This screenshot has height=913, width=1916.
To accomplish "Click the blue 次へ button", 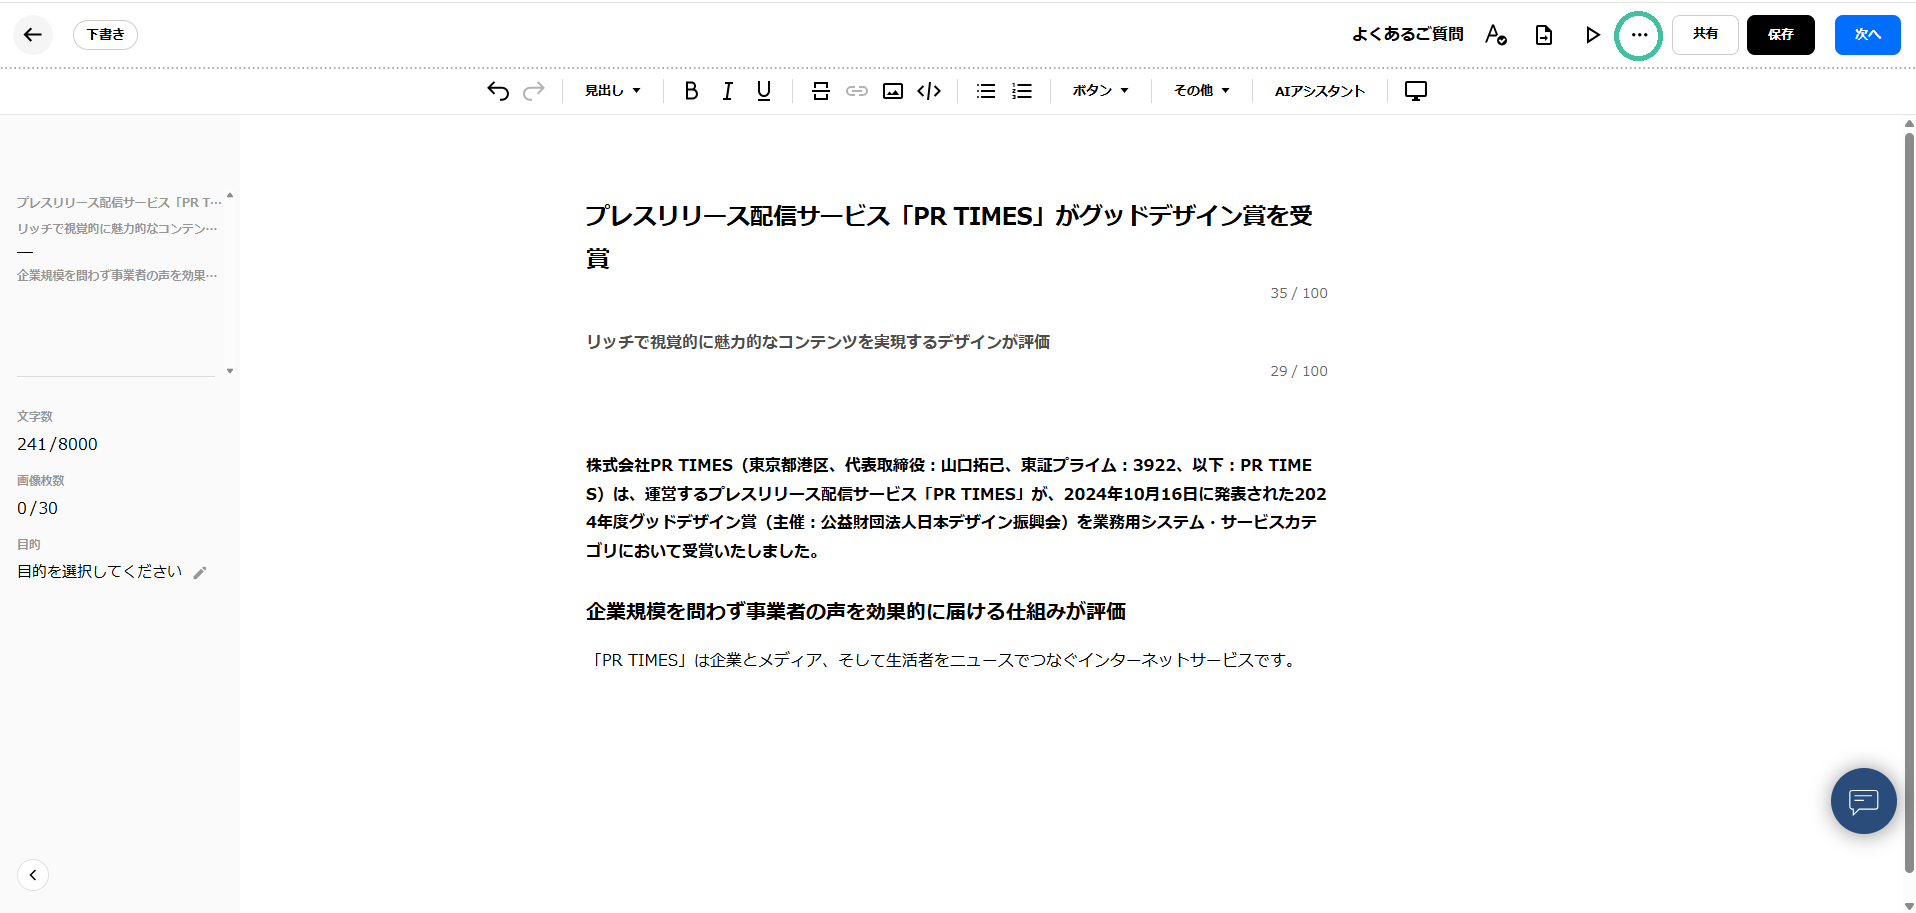I will click(1867, 35).
